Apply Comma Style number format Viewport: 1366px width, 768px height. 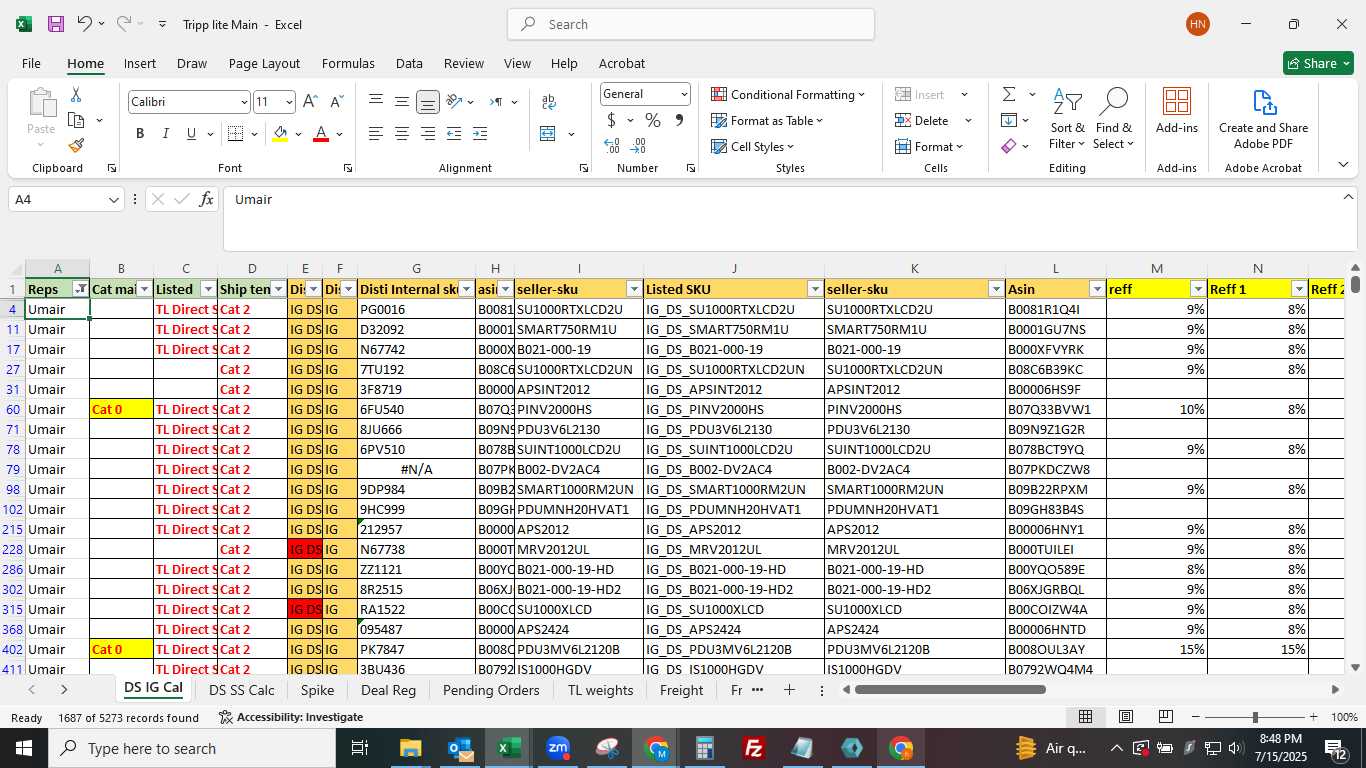[679, 120]
